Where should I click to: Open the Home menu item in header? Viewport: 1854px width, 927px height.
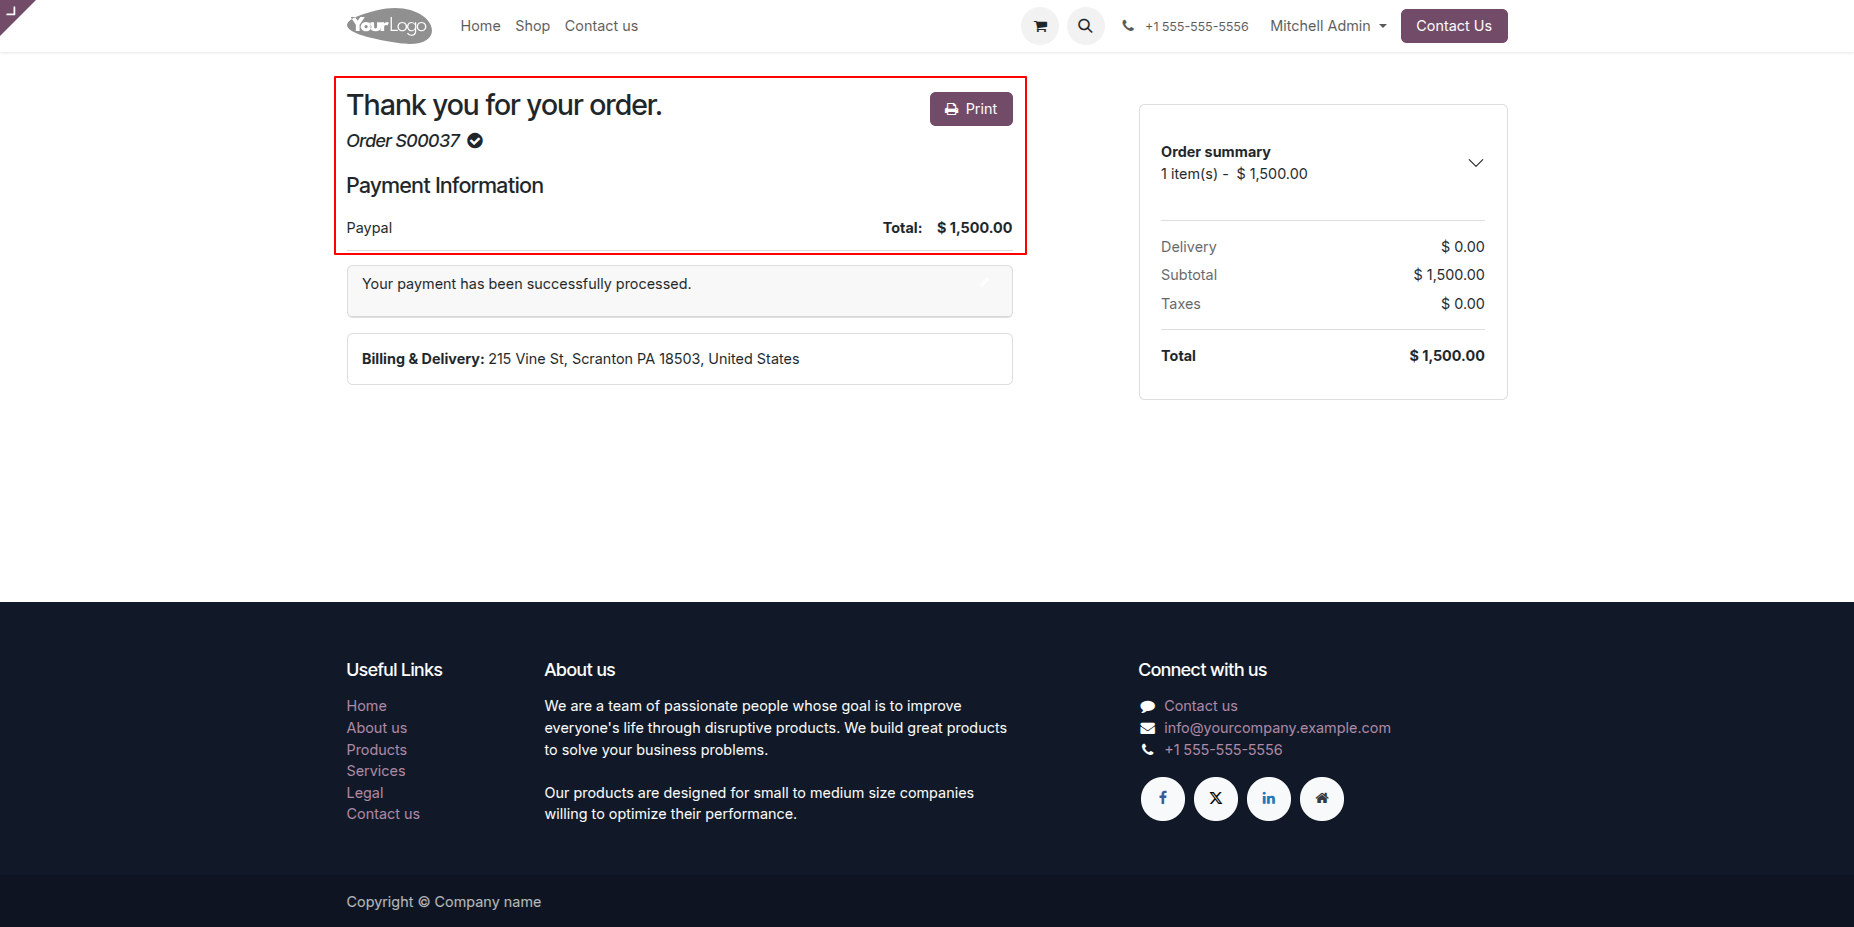pos(480,26)
